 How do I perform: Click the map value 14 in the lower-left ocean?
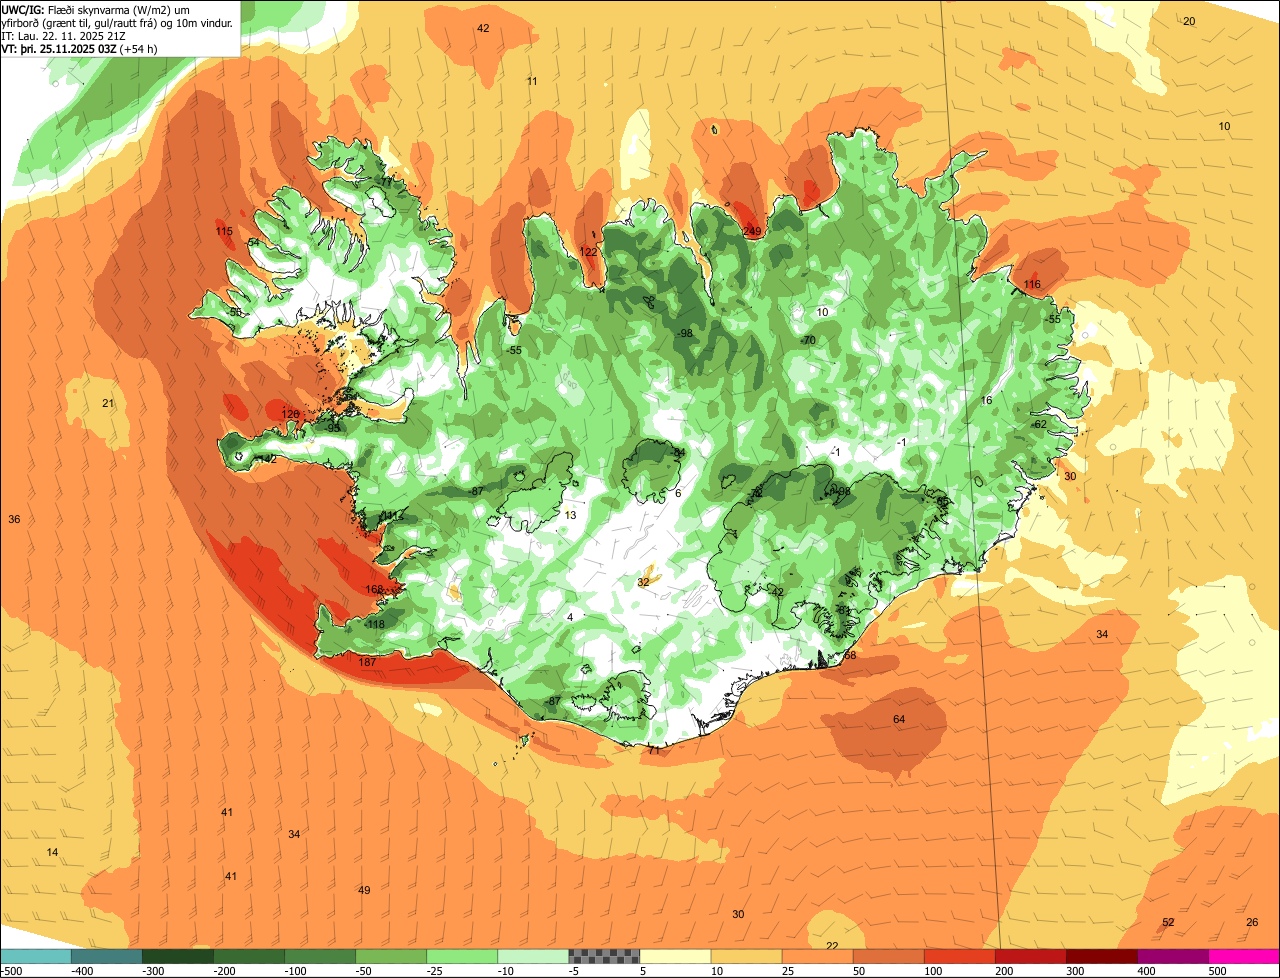tap(52, 852)
